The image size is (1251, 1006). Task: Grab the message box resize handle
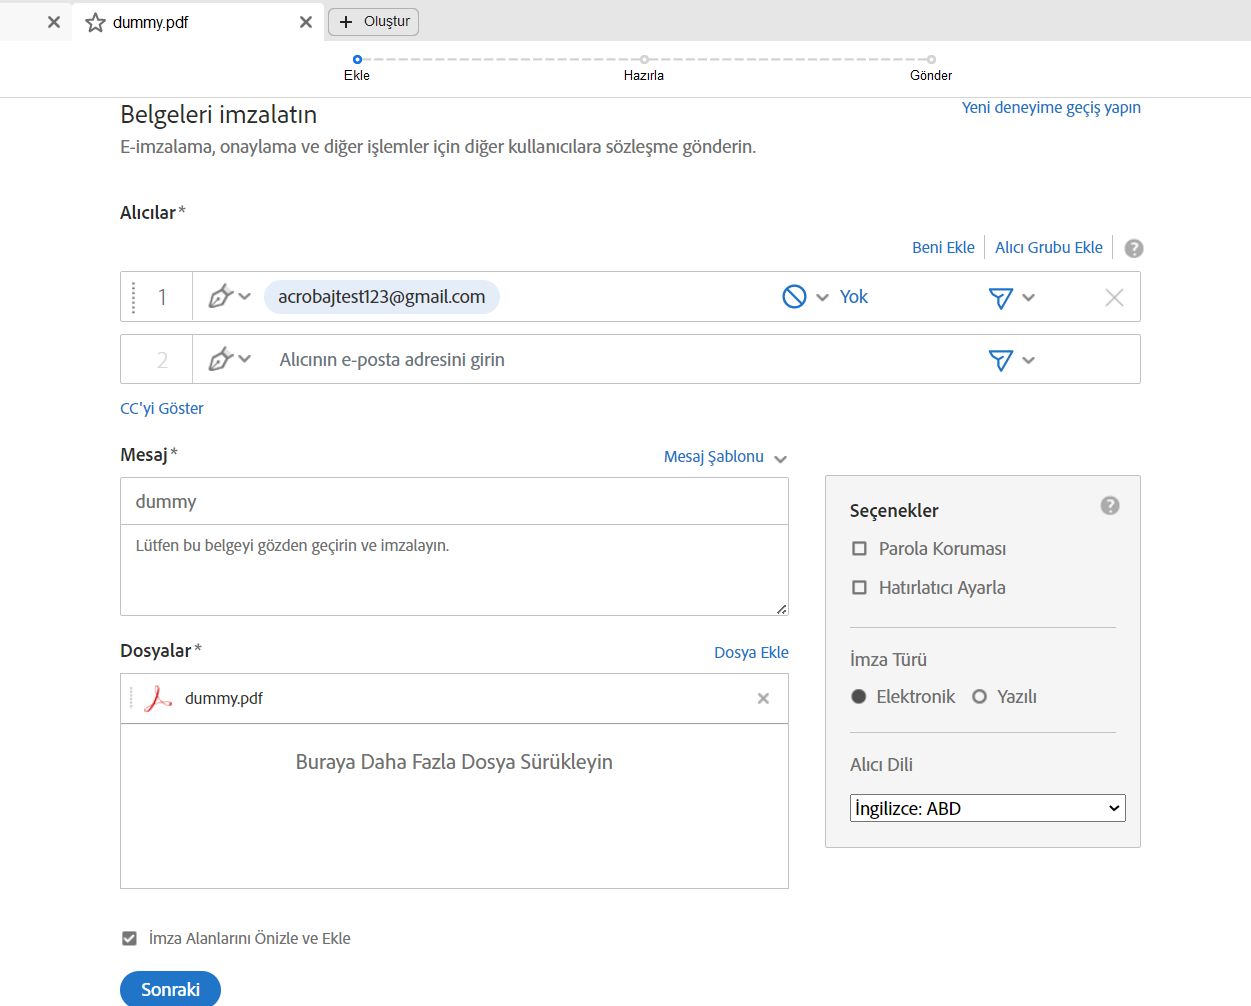(781, 608)
